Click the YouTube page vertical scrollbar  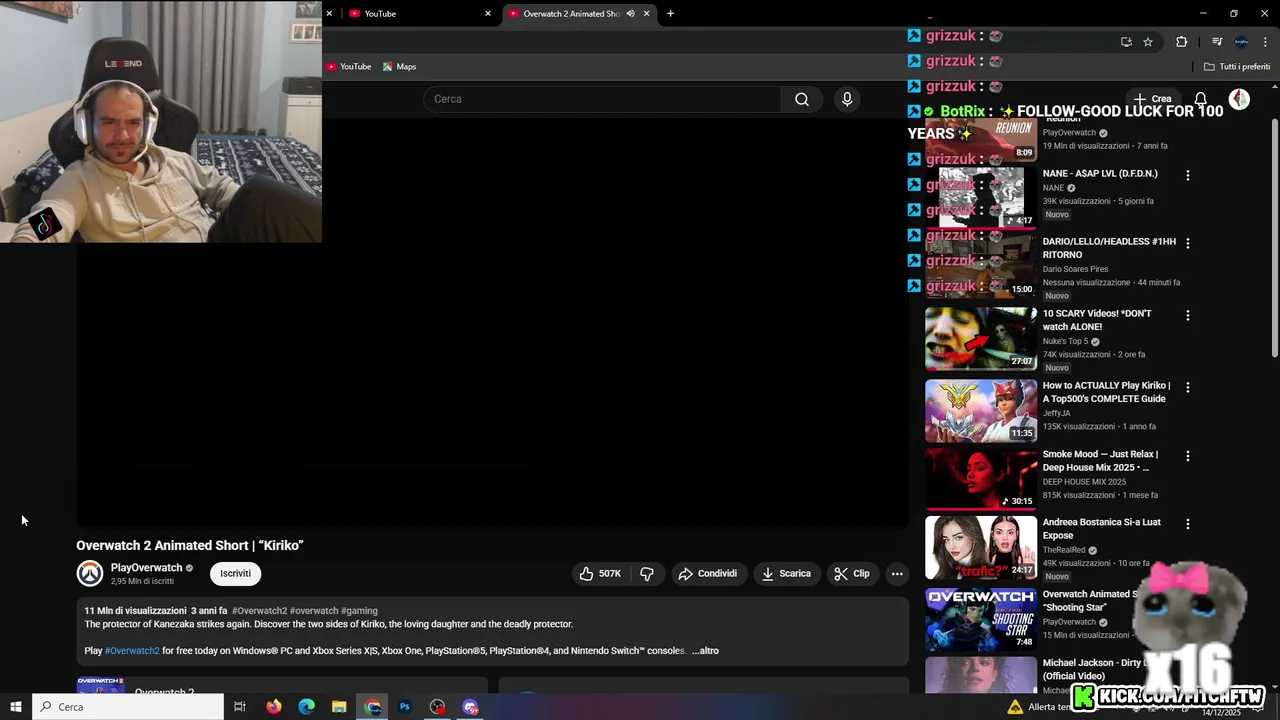point(1274,240)
